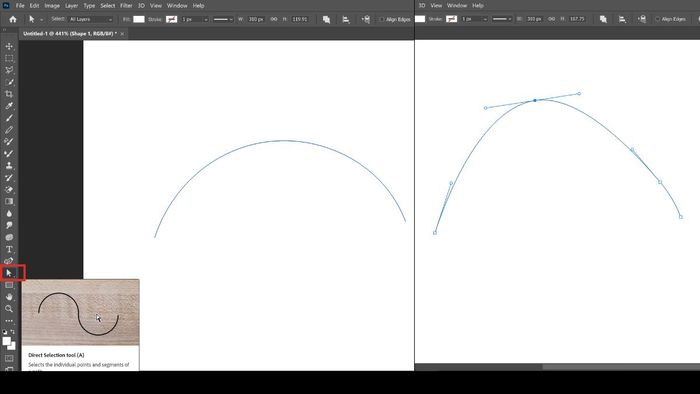Image resolution: width=700 pixels, height=394 pixels.
Task: Select the Blur droplet tool
Action: coord(9,213)
